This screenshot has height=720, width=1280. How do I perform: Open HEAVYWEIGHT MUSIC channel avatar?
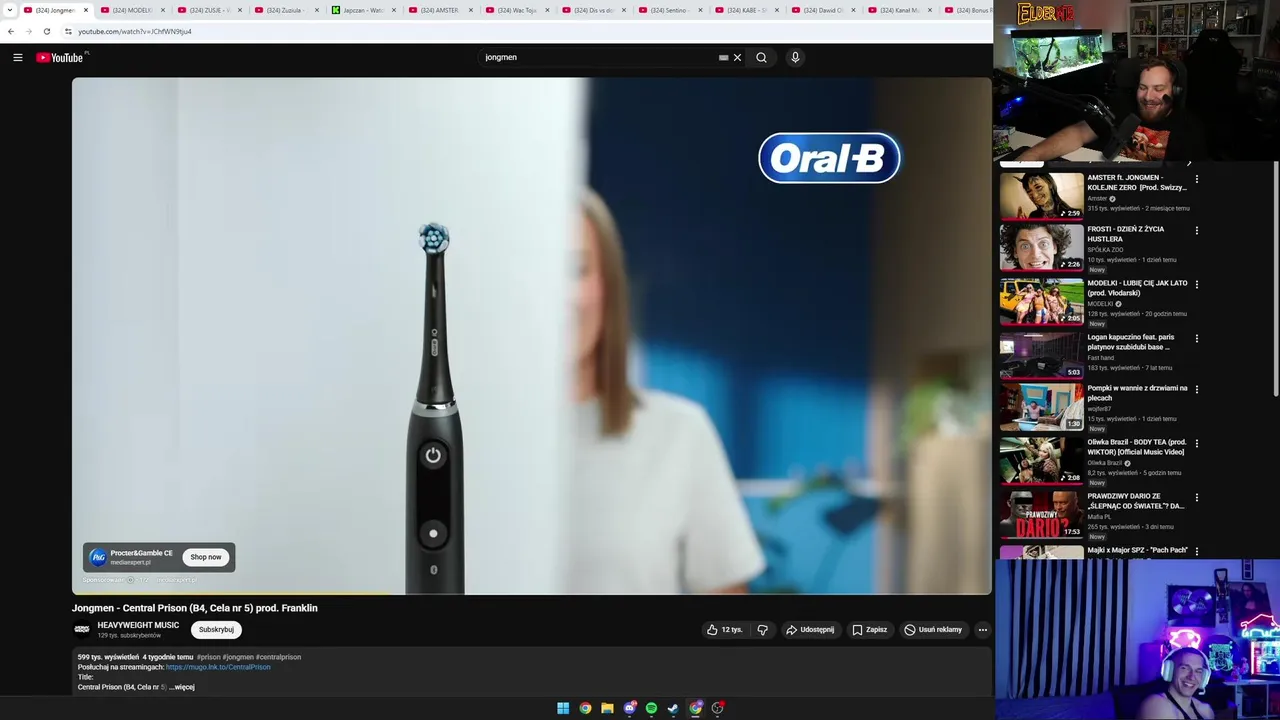[82, 629]
